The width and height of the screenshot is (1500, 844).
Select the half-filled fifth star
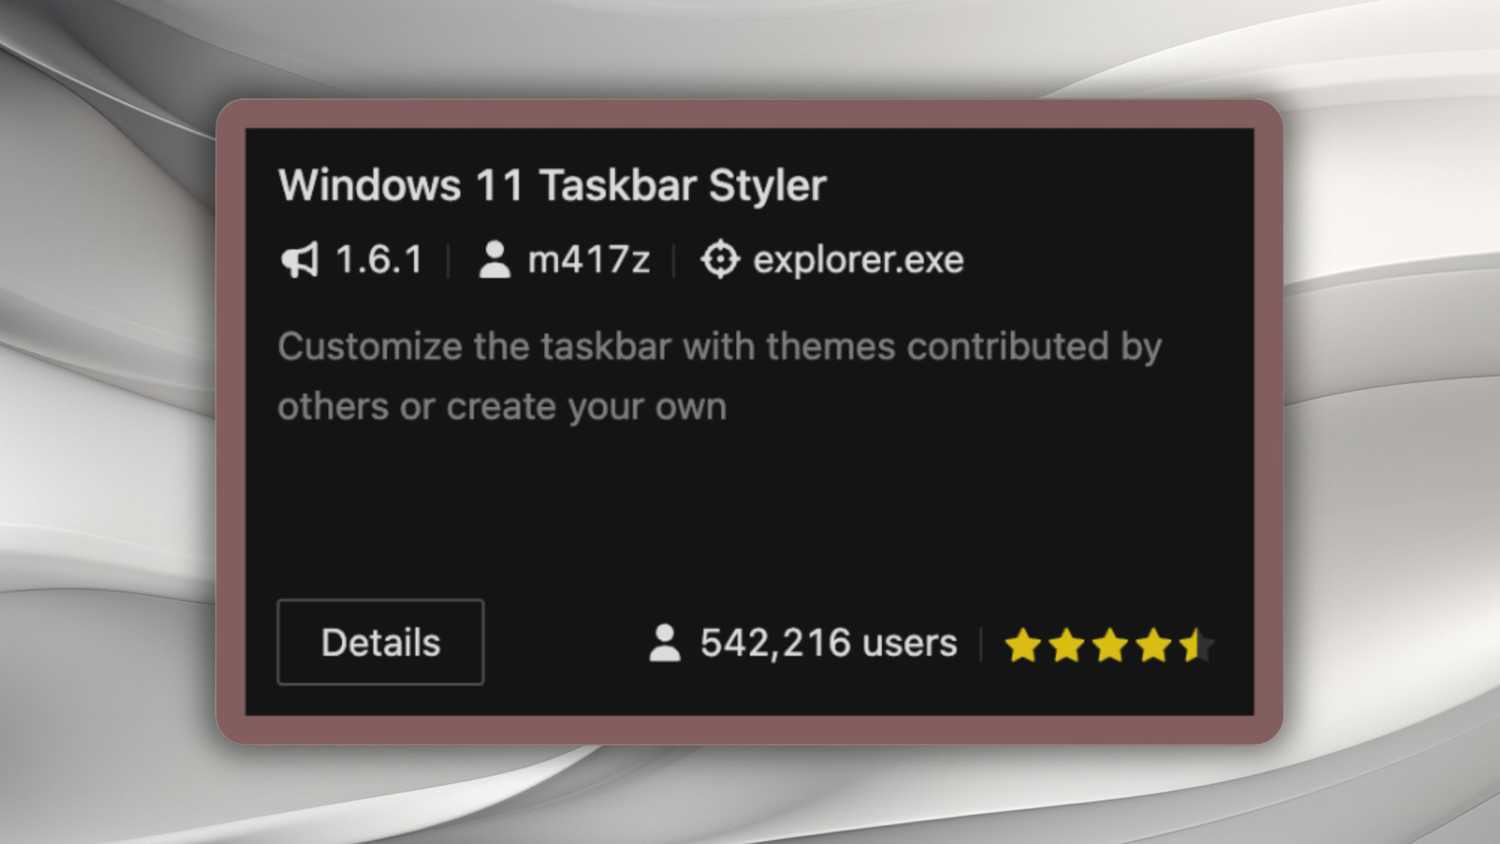pyautogui.click(x=1196, y=646)
